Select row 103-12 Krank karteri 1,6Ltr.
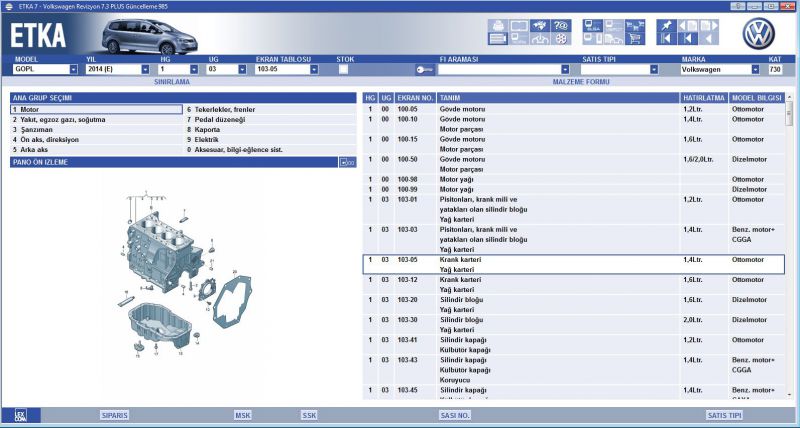This screenshot has height=428, width=800. [x=573, y=285]
